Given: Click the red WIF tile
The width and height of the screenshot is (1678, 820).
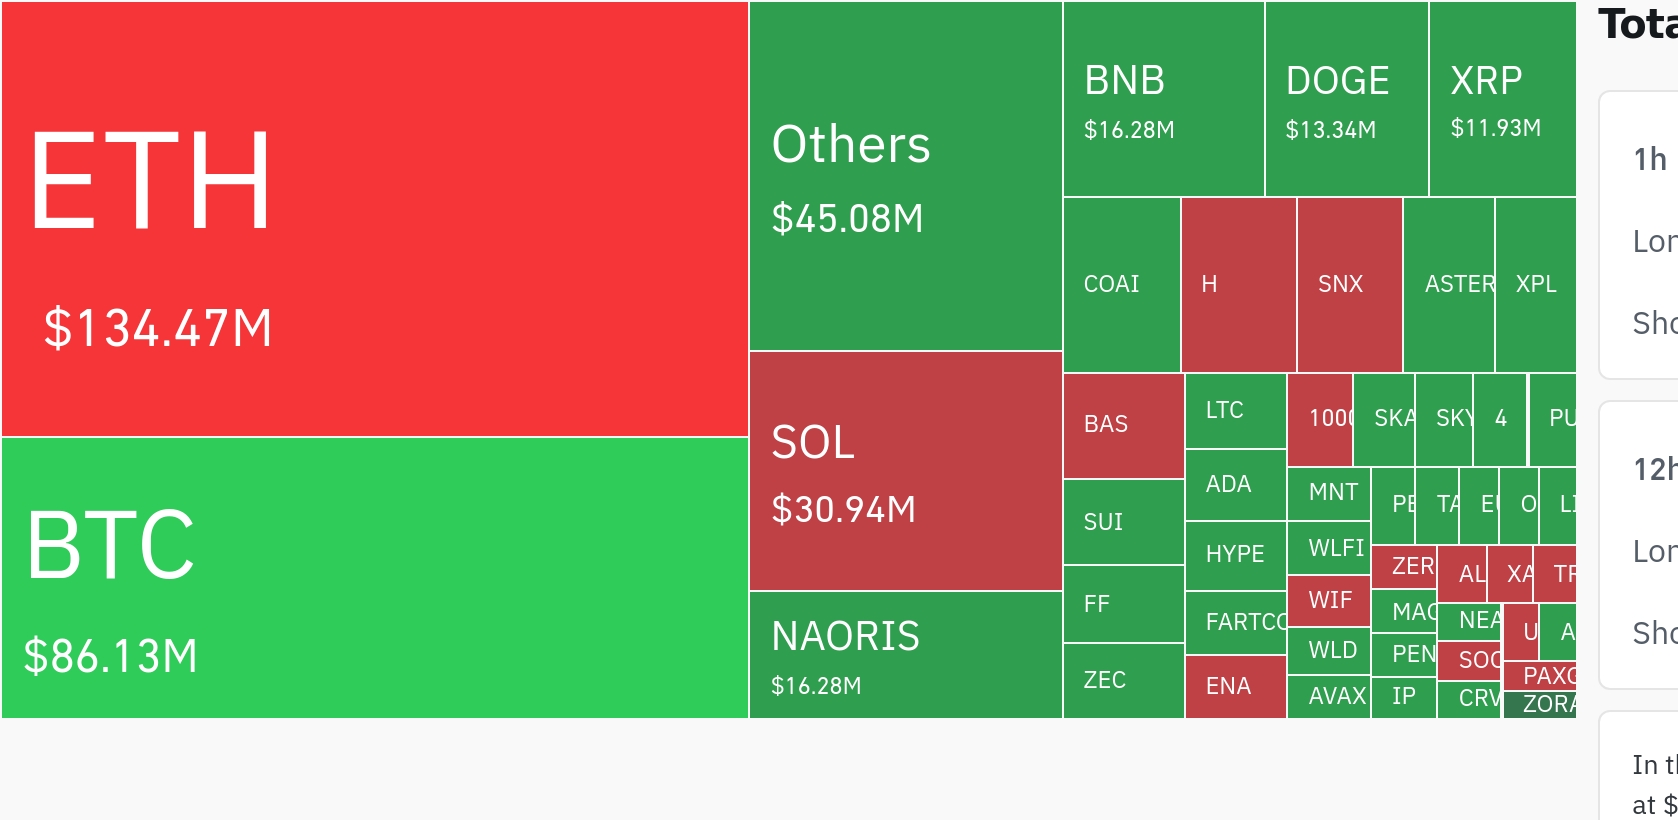Looking at the screenshot, I should click(1328, 601).
